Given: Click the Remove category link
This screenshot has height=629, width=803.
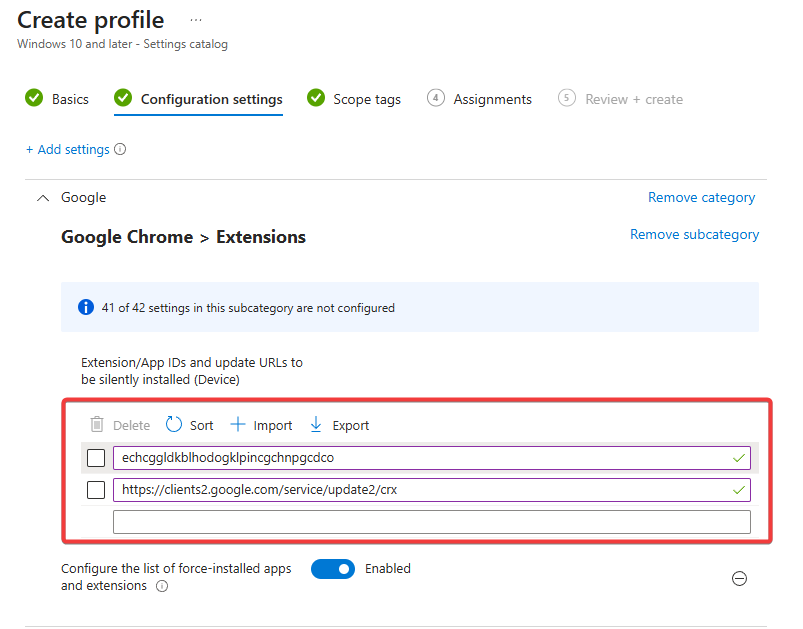Looking at the screenshot, I should pyautogui.click(x=702, y=198).
